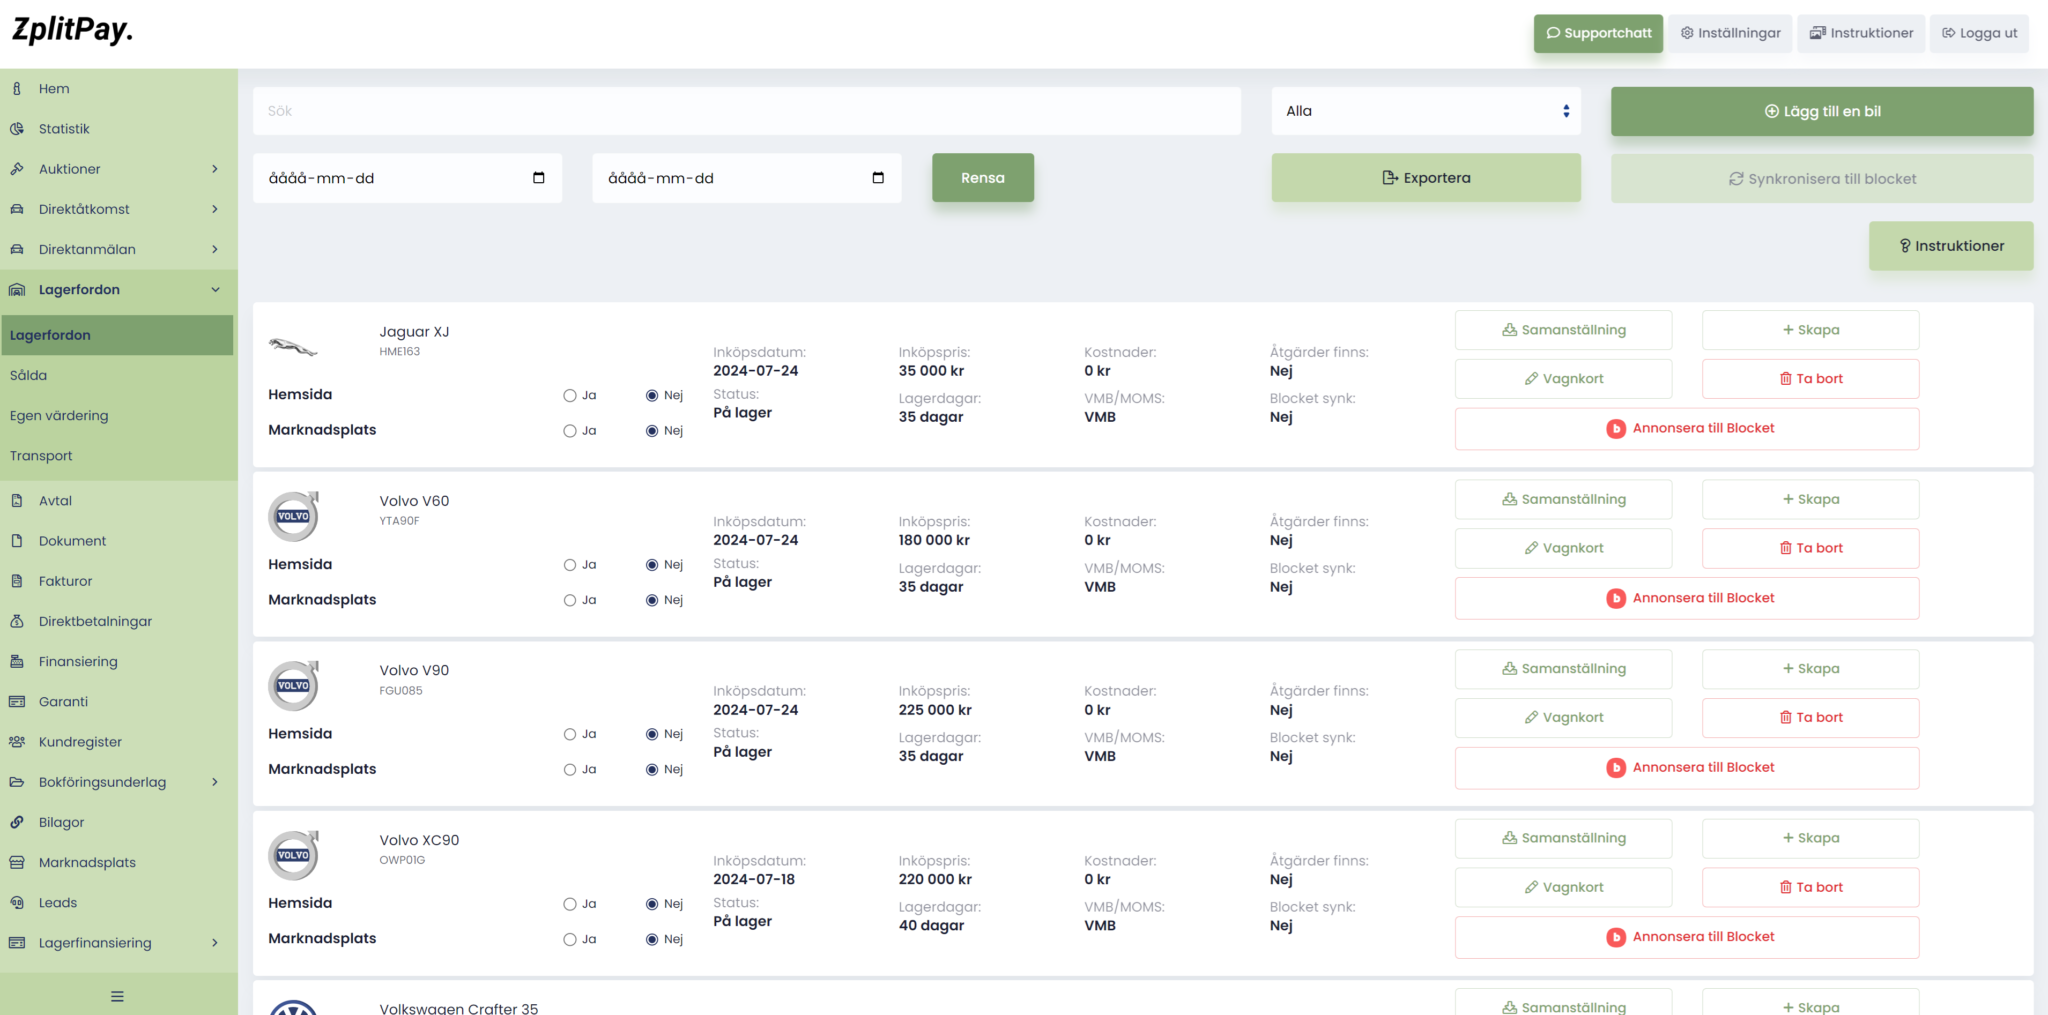Select Ja for Volvo V60 Marknadsplats
This screenshot has width=2048, height=1015.
pyautogui.click(x=570, y=600)
